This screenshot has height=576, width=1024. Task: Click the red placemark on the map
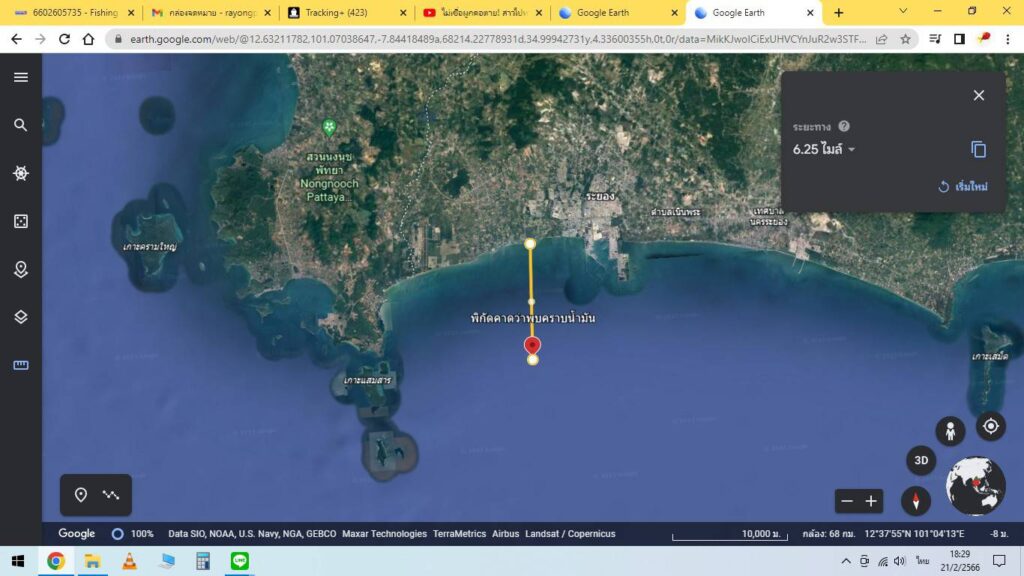coord(532,345)
